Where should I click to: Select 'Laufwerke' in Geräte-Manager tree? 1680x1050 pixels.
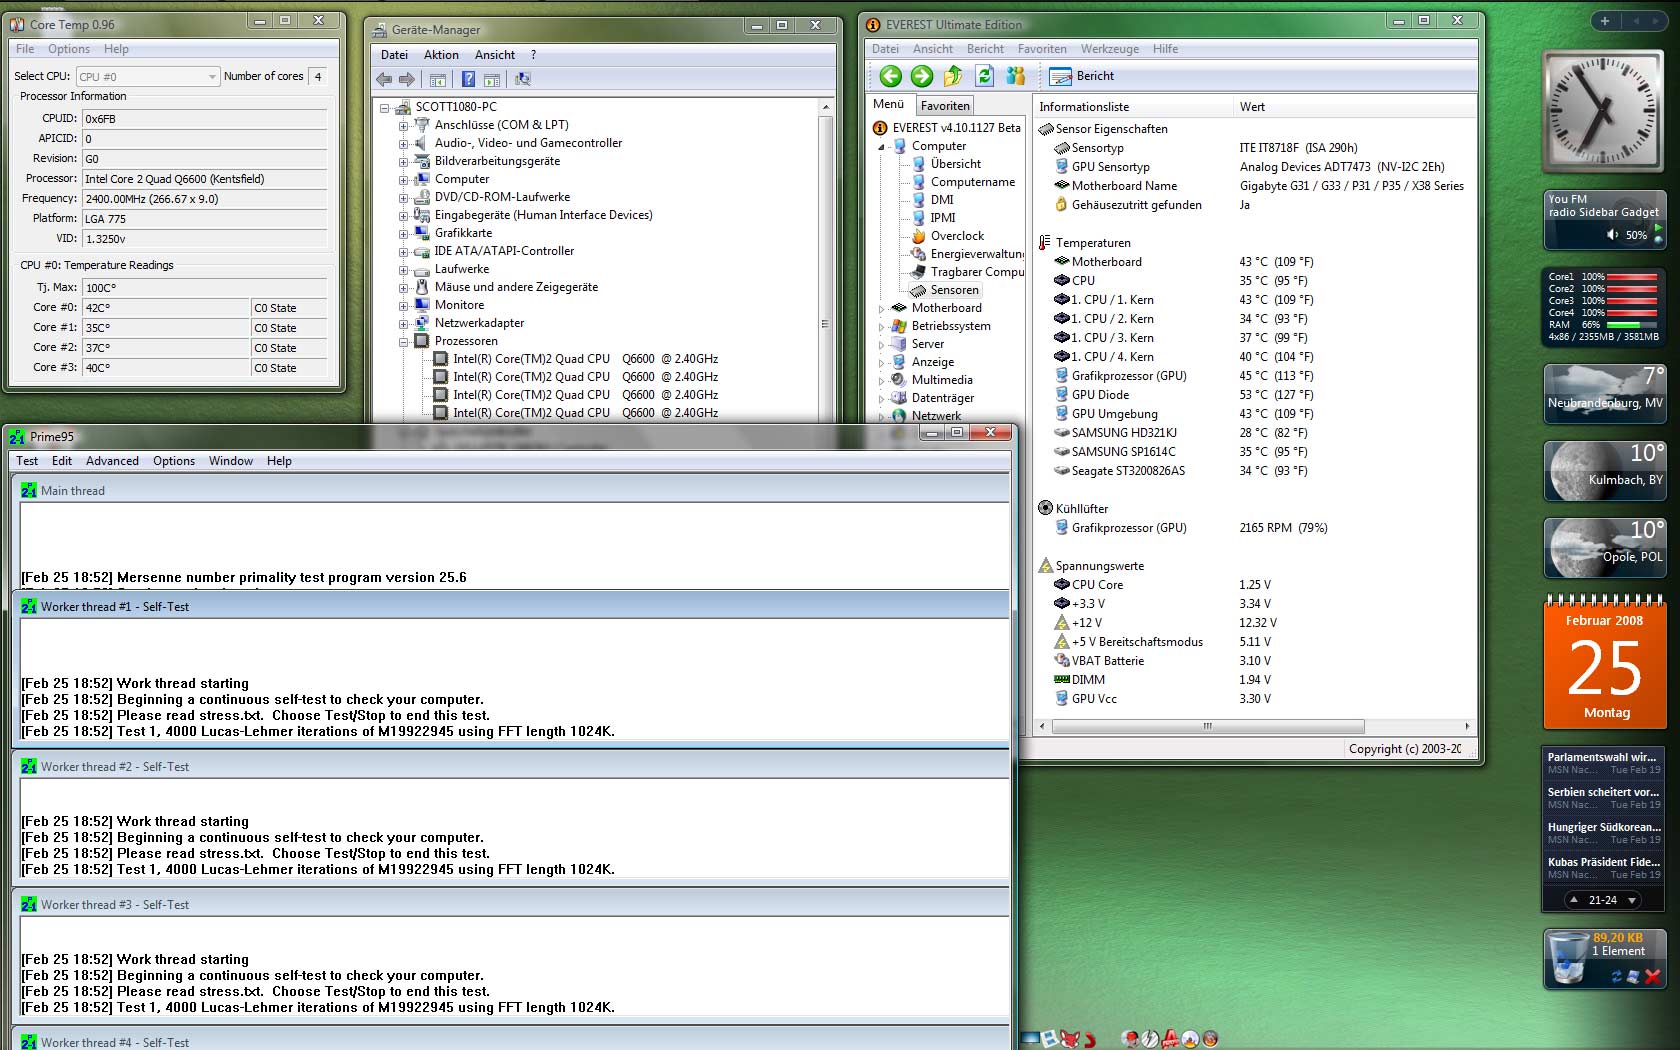[462, 269]
